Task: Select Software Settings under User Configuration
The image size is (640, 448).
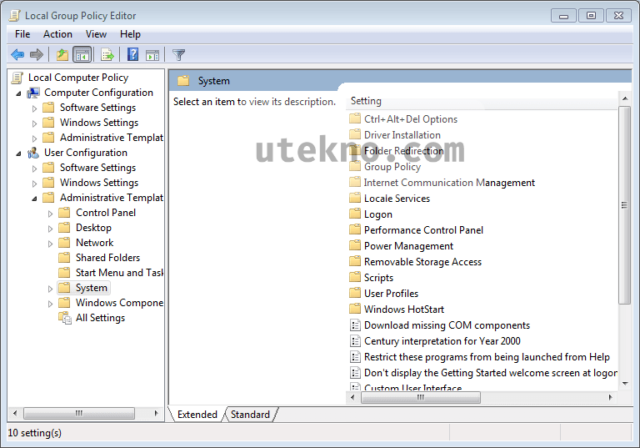Action: tap(98, 168)
